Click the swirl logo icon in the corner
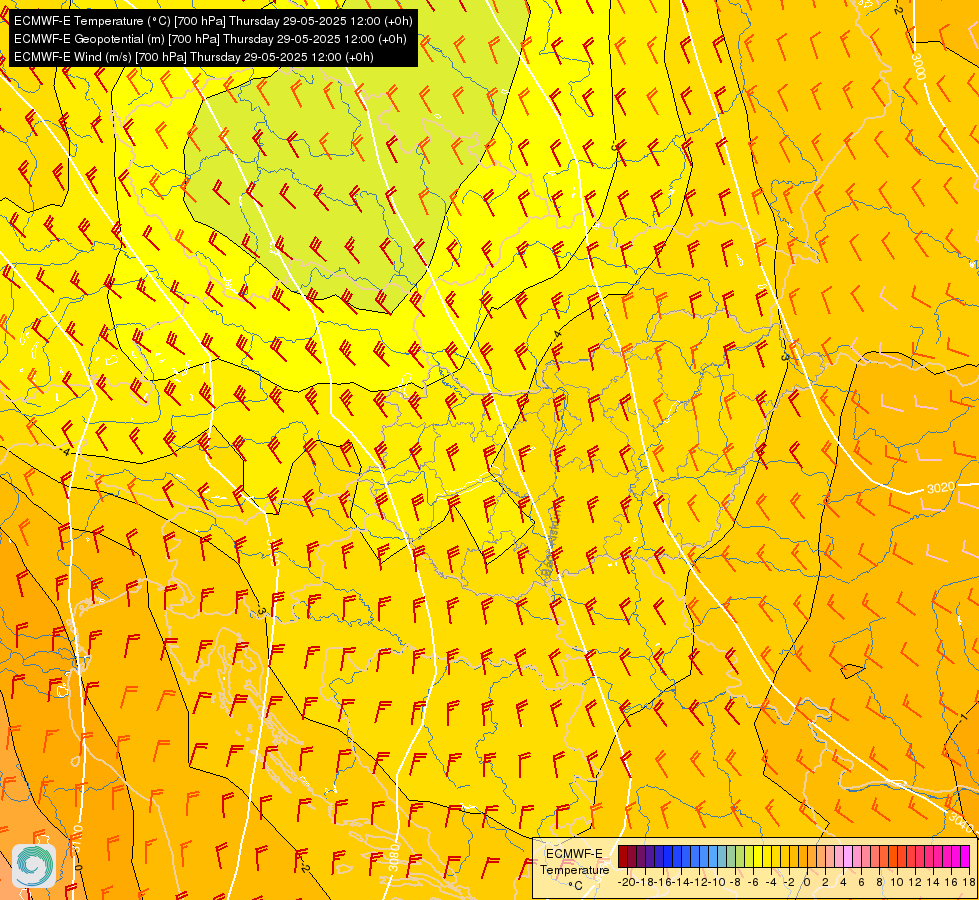Image resolution: width=979 pixels, height=900 pixels. [x=34, y=866]
